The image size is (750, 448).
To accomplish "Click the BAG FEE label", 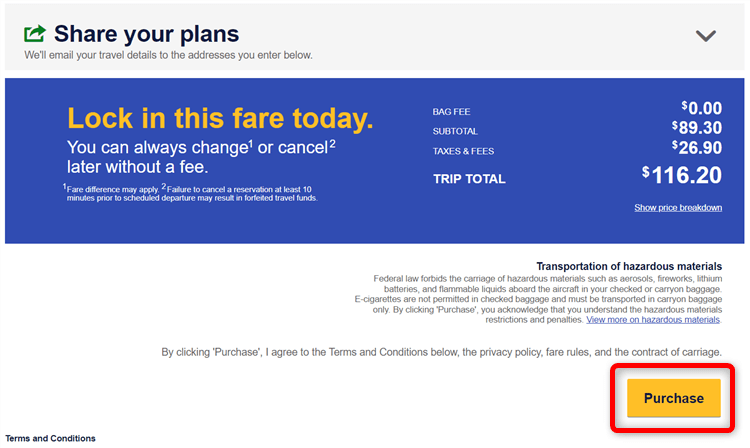I will (450, 111).
